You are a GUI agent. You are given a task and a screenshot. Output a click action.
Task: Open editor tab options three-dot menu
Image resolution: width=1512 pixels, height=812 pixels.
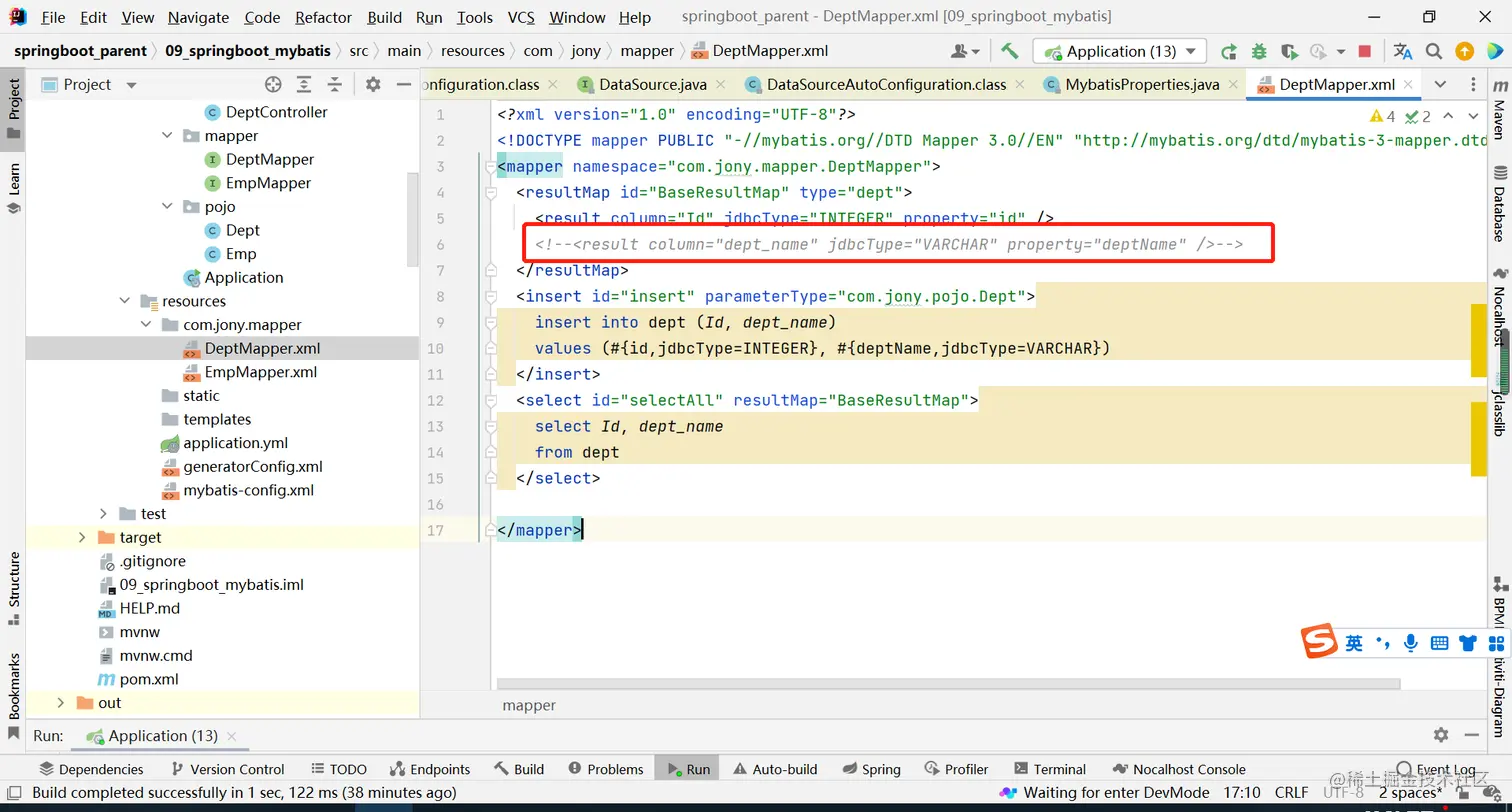[x=1473, y=85]
